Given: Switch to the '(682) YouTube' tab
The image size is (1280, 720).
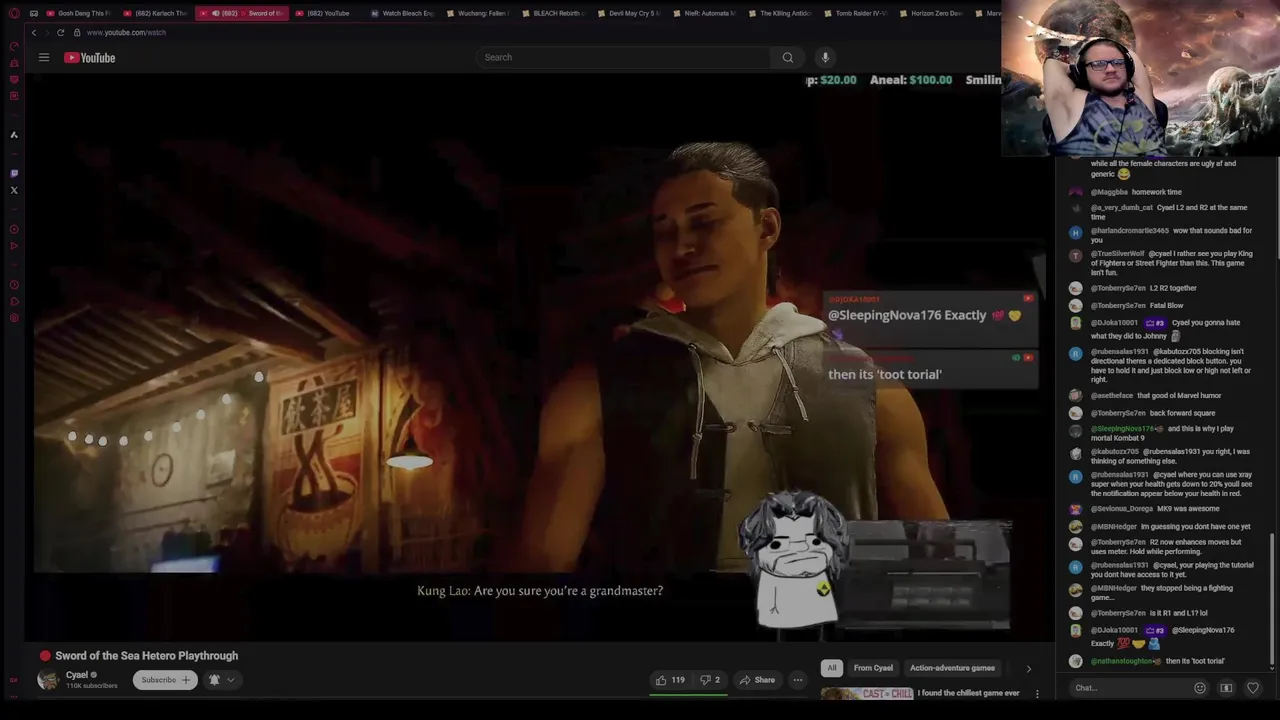Looking at the screenshot, I should [325, 13].
